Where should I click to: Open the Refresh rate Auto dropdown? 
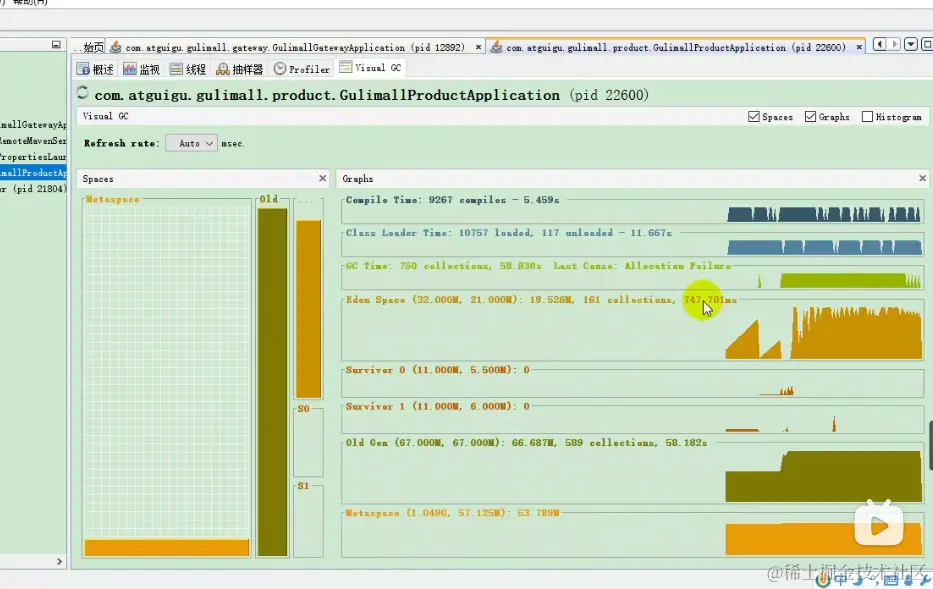[192, 143]
